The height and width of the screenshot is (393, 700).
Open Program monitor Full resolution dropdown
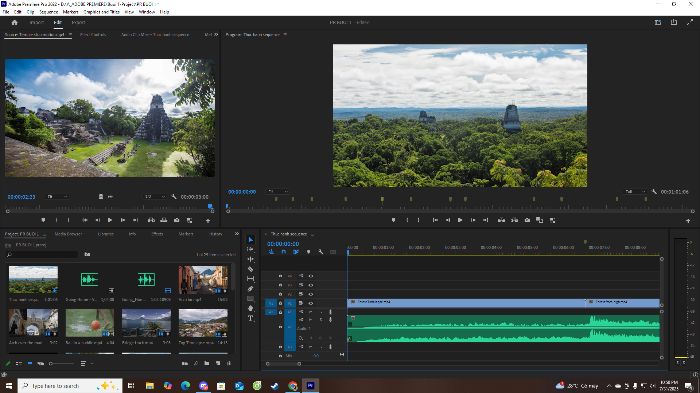click(636, 192)
